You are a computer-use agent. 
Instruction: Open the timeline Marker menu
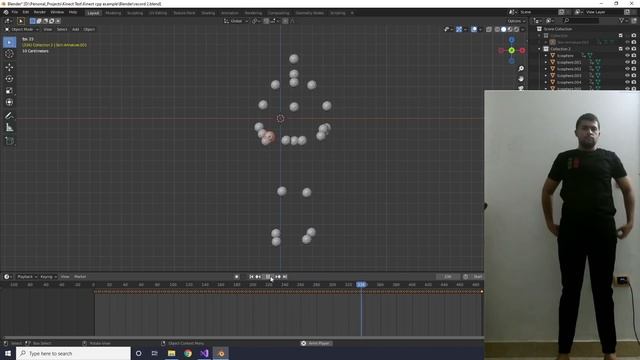[x=80, y=277]
